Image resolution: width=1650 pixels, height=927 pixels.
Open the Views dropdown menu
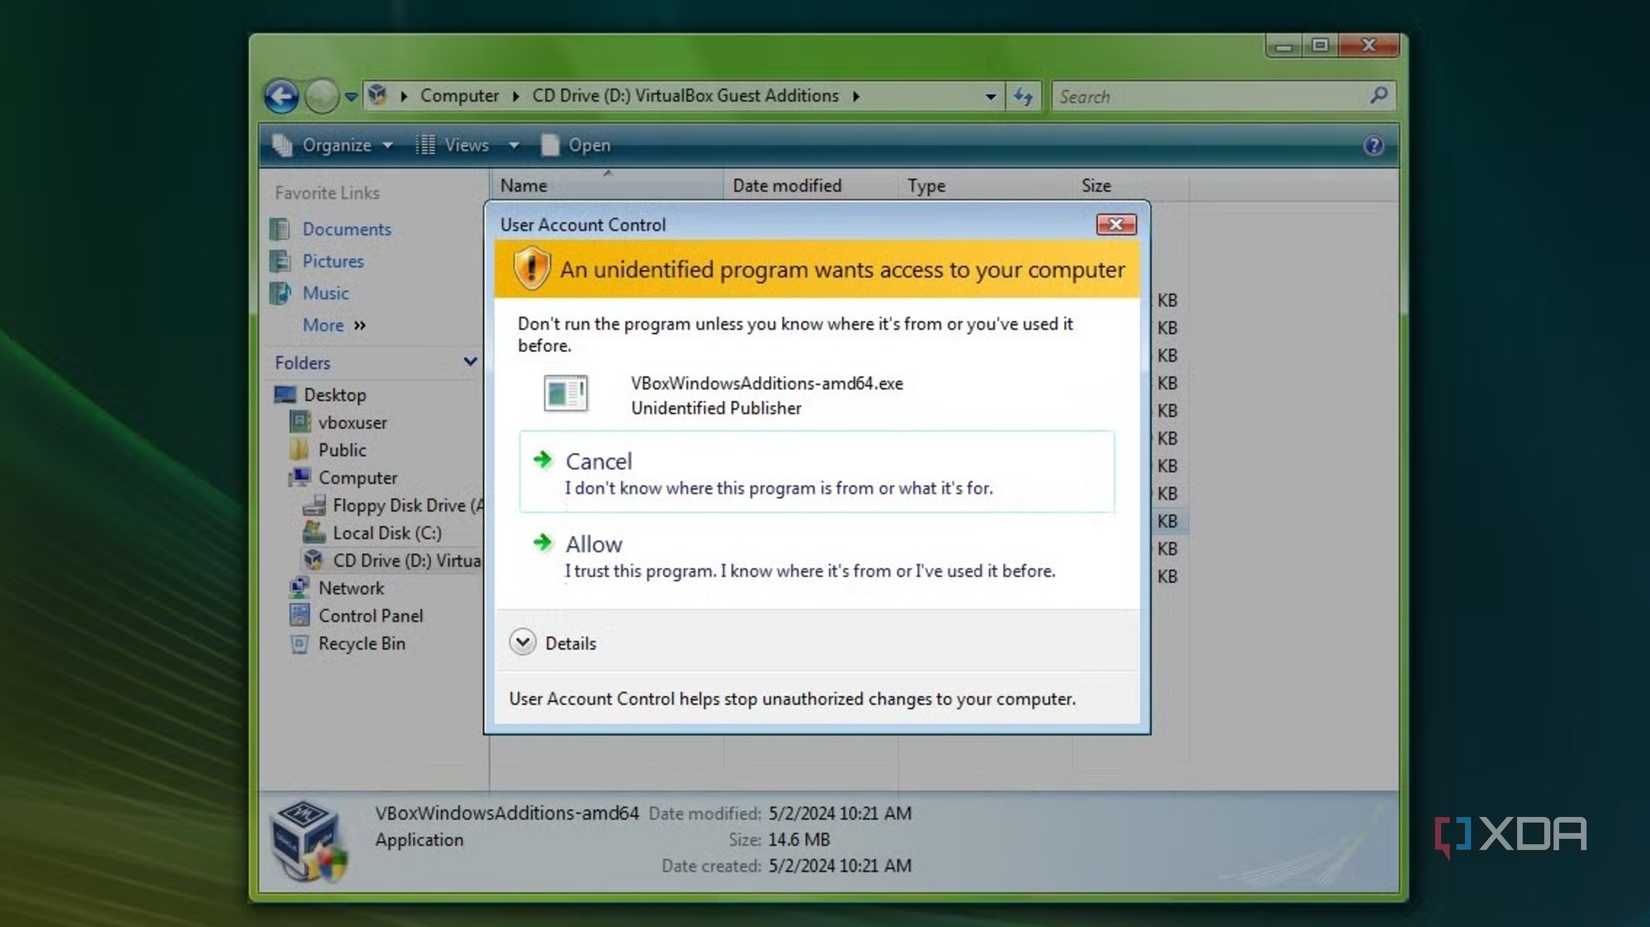[467, 145]
